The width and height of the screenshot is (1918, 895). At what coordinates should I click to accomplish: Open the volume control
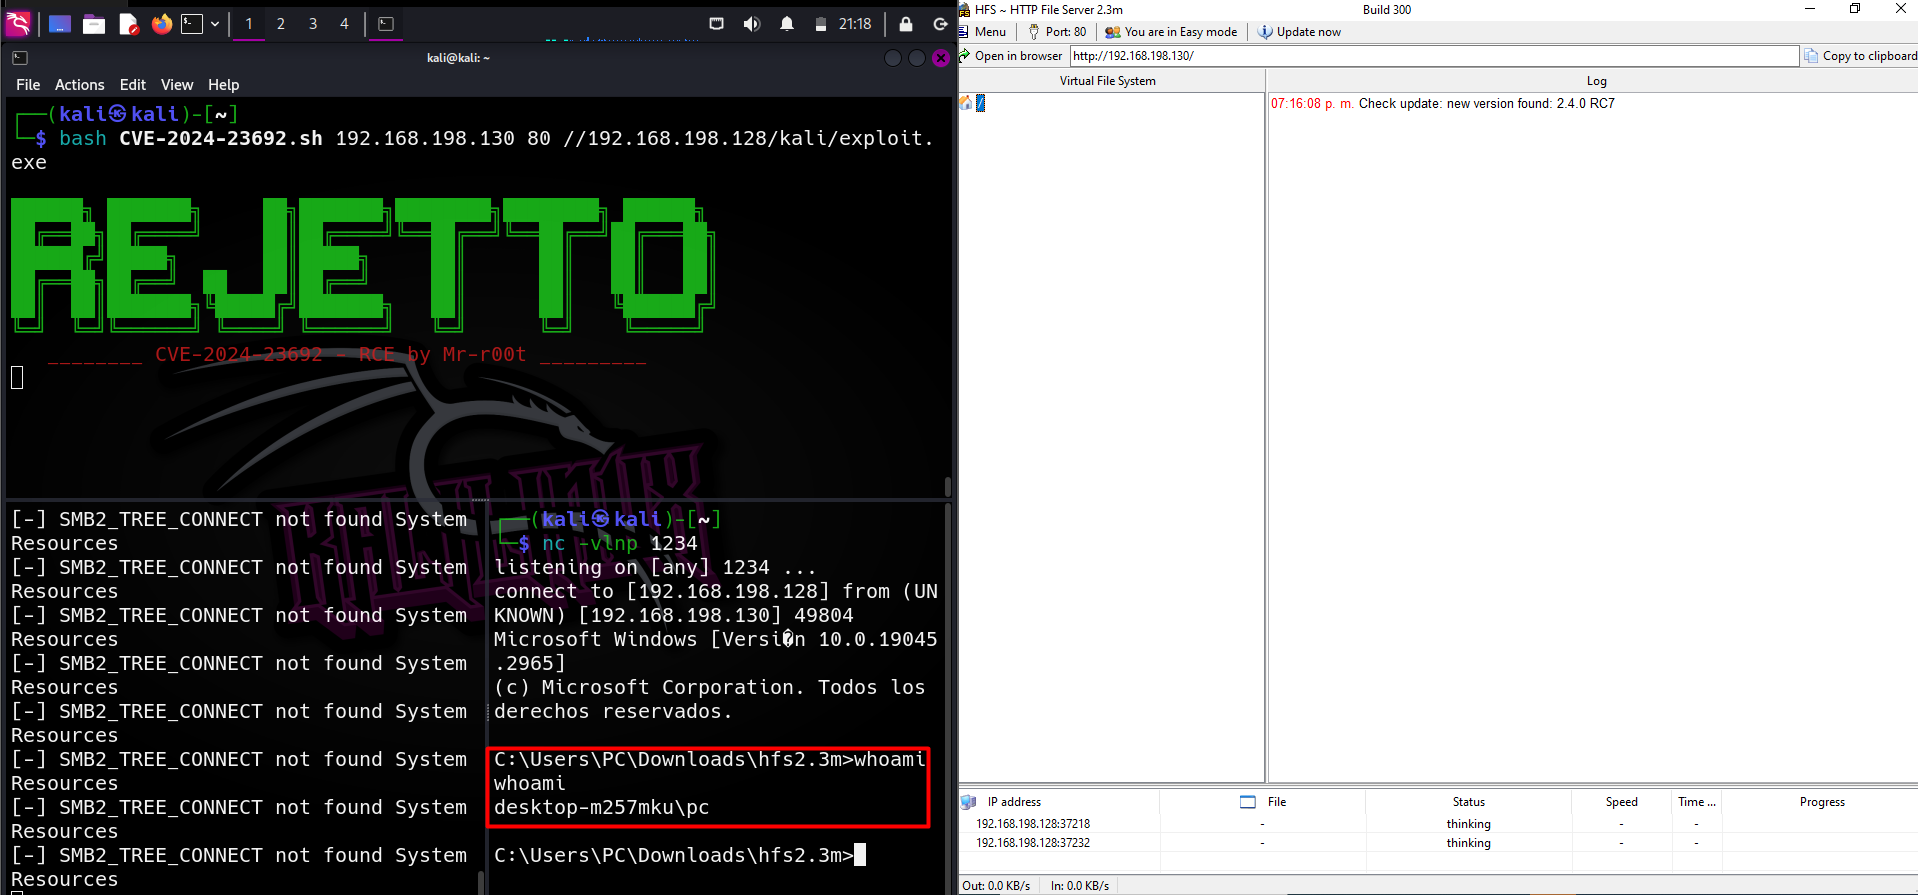(x=752, y=24)
